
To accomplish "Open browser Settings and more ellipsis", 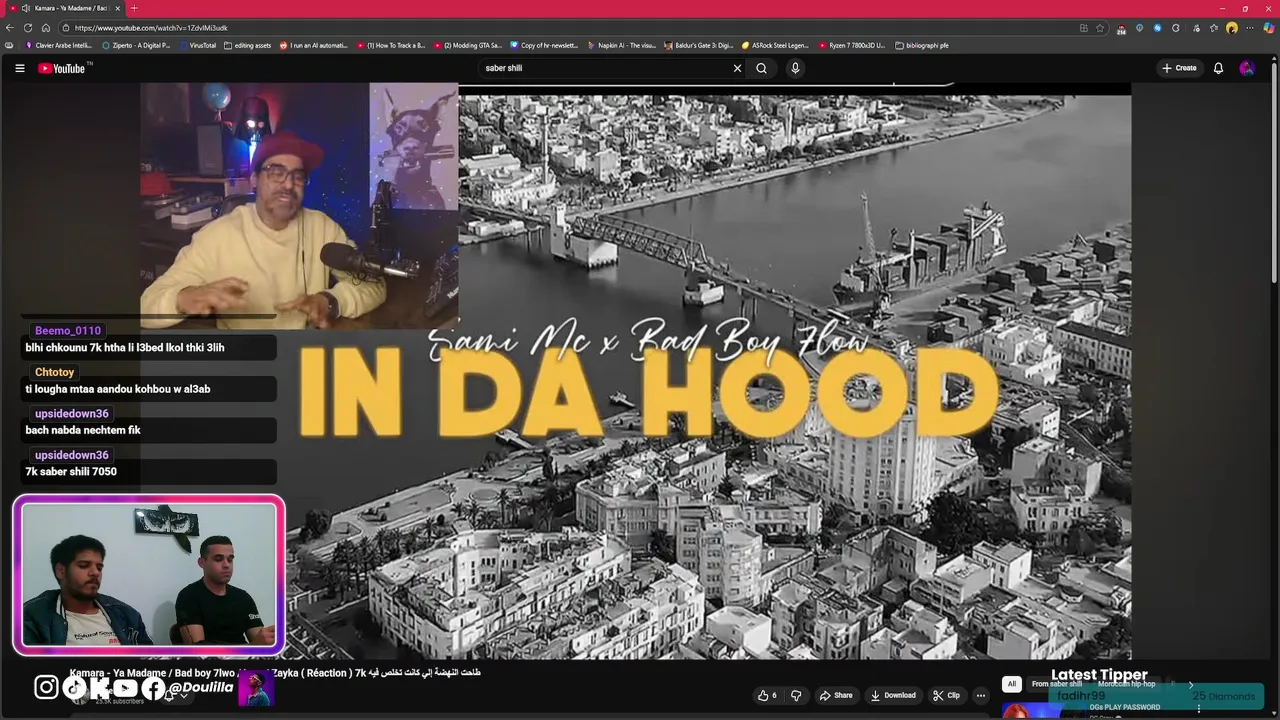I will (1250, 28).
